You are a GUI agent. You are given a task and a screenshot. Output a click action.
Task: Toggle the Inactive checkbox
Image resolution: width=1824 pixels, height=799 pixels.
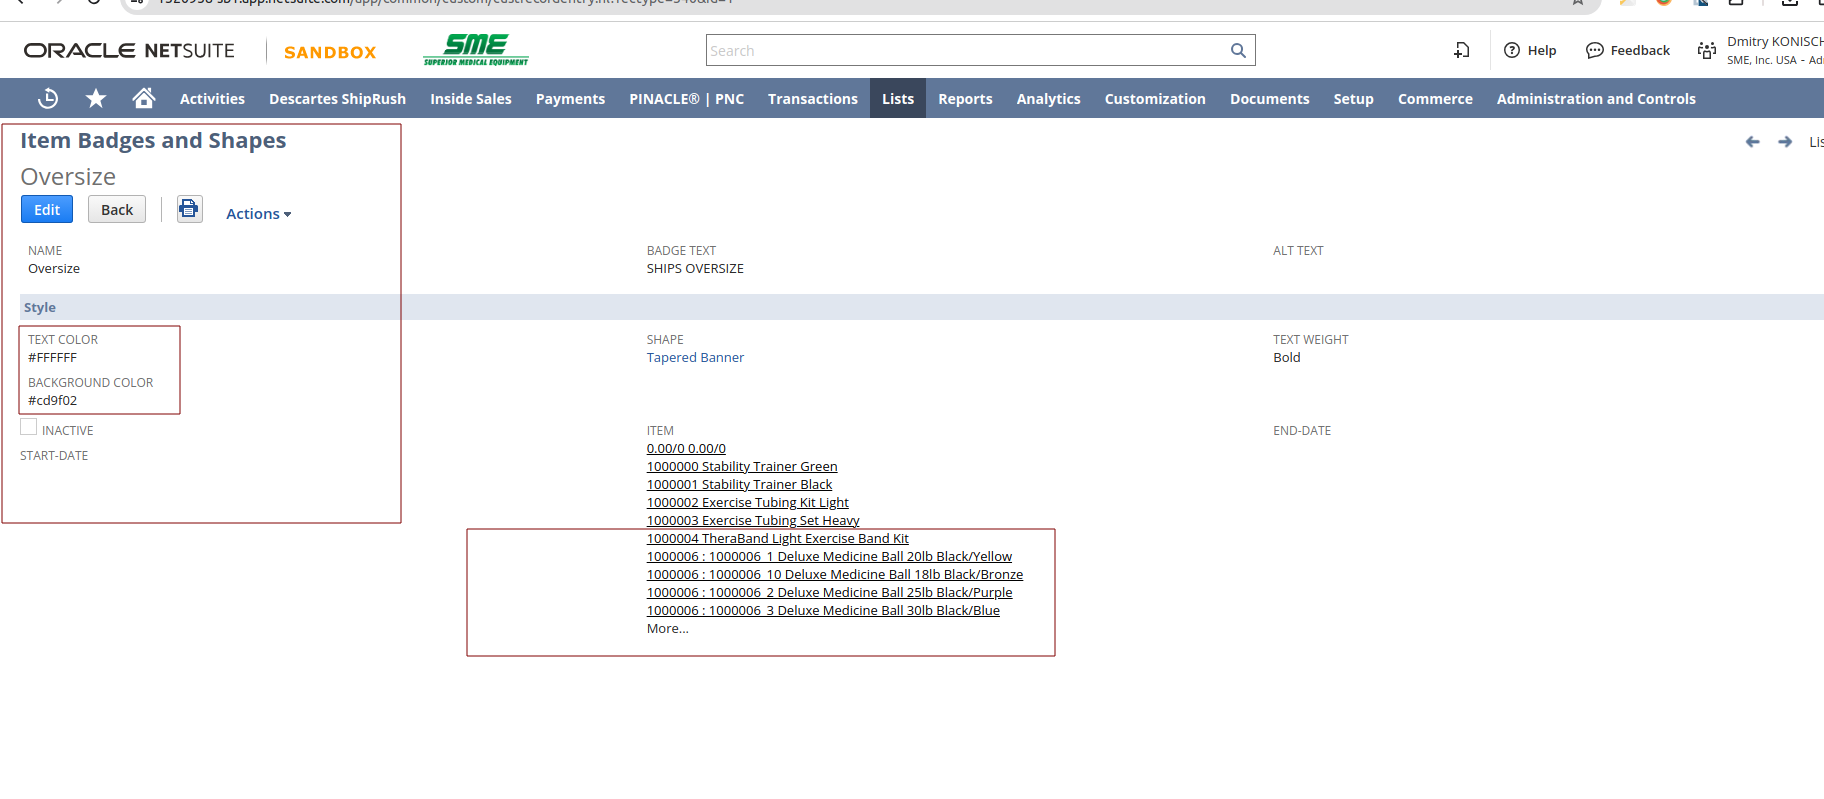point(29,428)
